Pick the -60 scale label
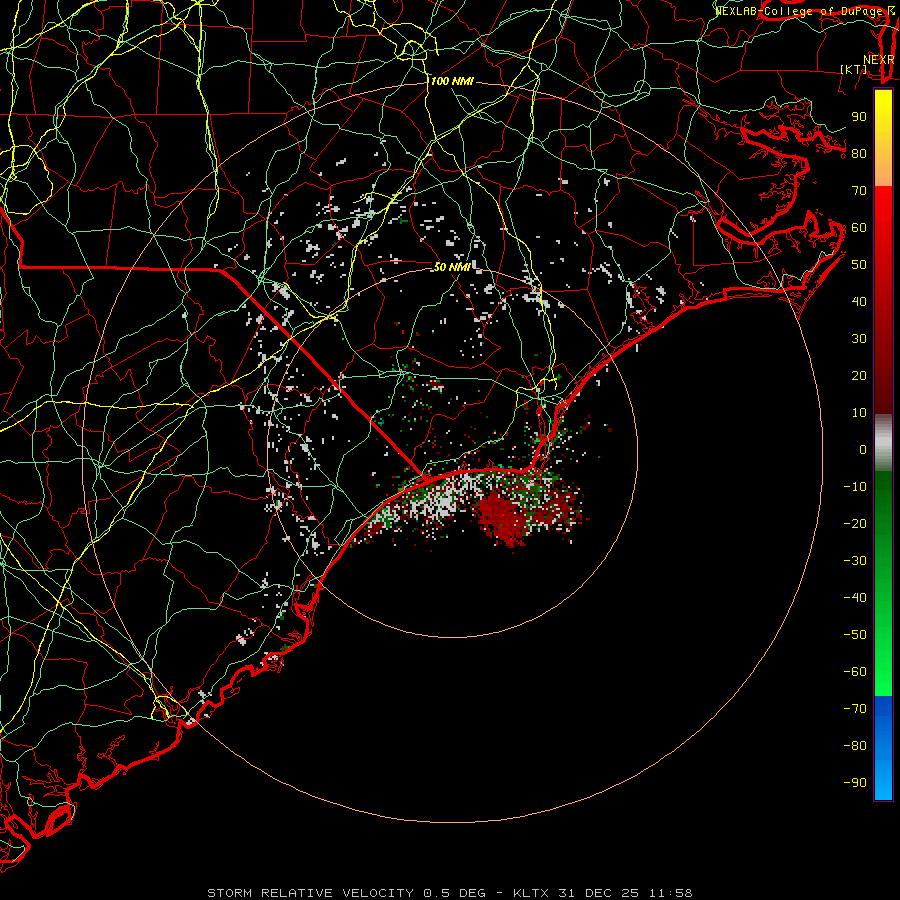Image resolution: width=900 pixels, height=900 pixels. coord(855,672)
